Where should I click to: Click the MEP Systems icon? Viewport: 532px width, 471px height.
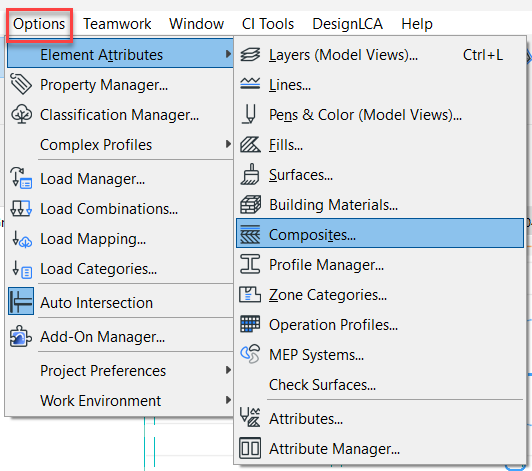pos(250,354)
